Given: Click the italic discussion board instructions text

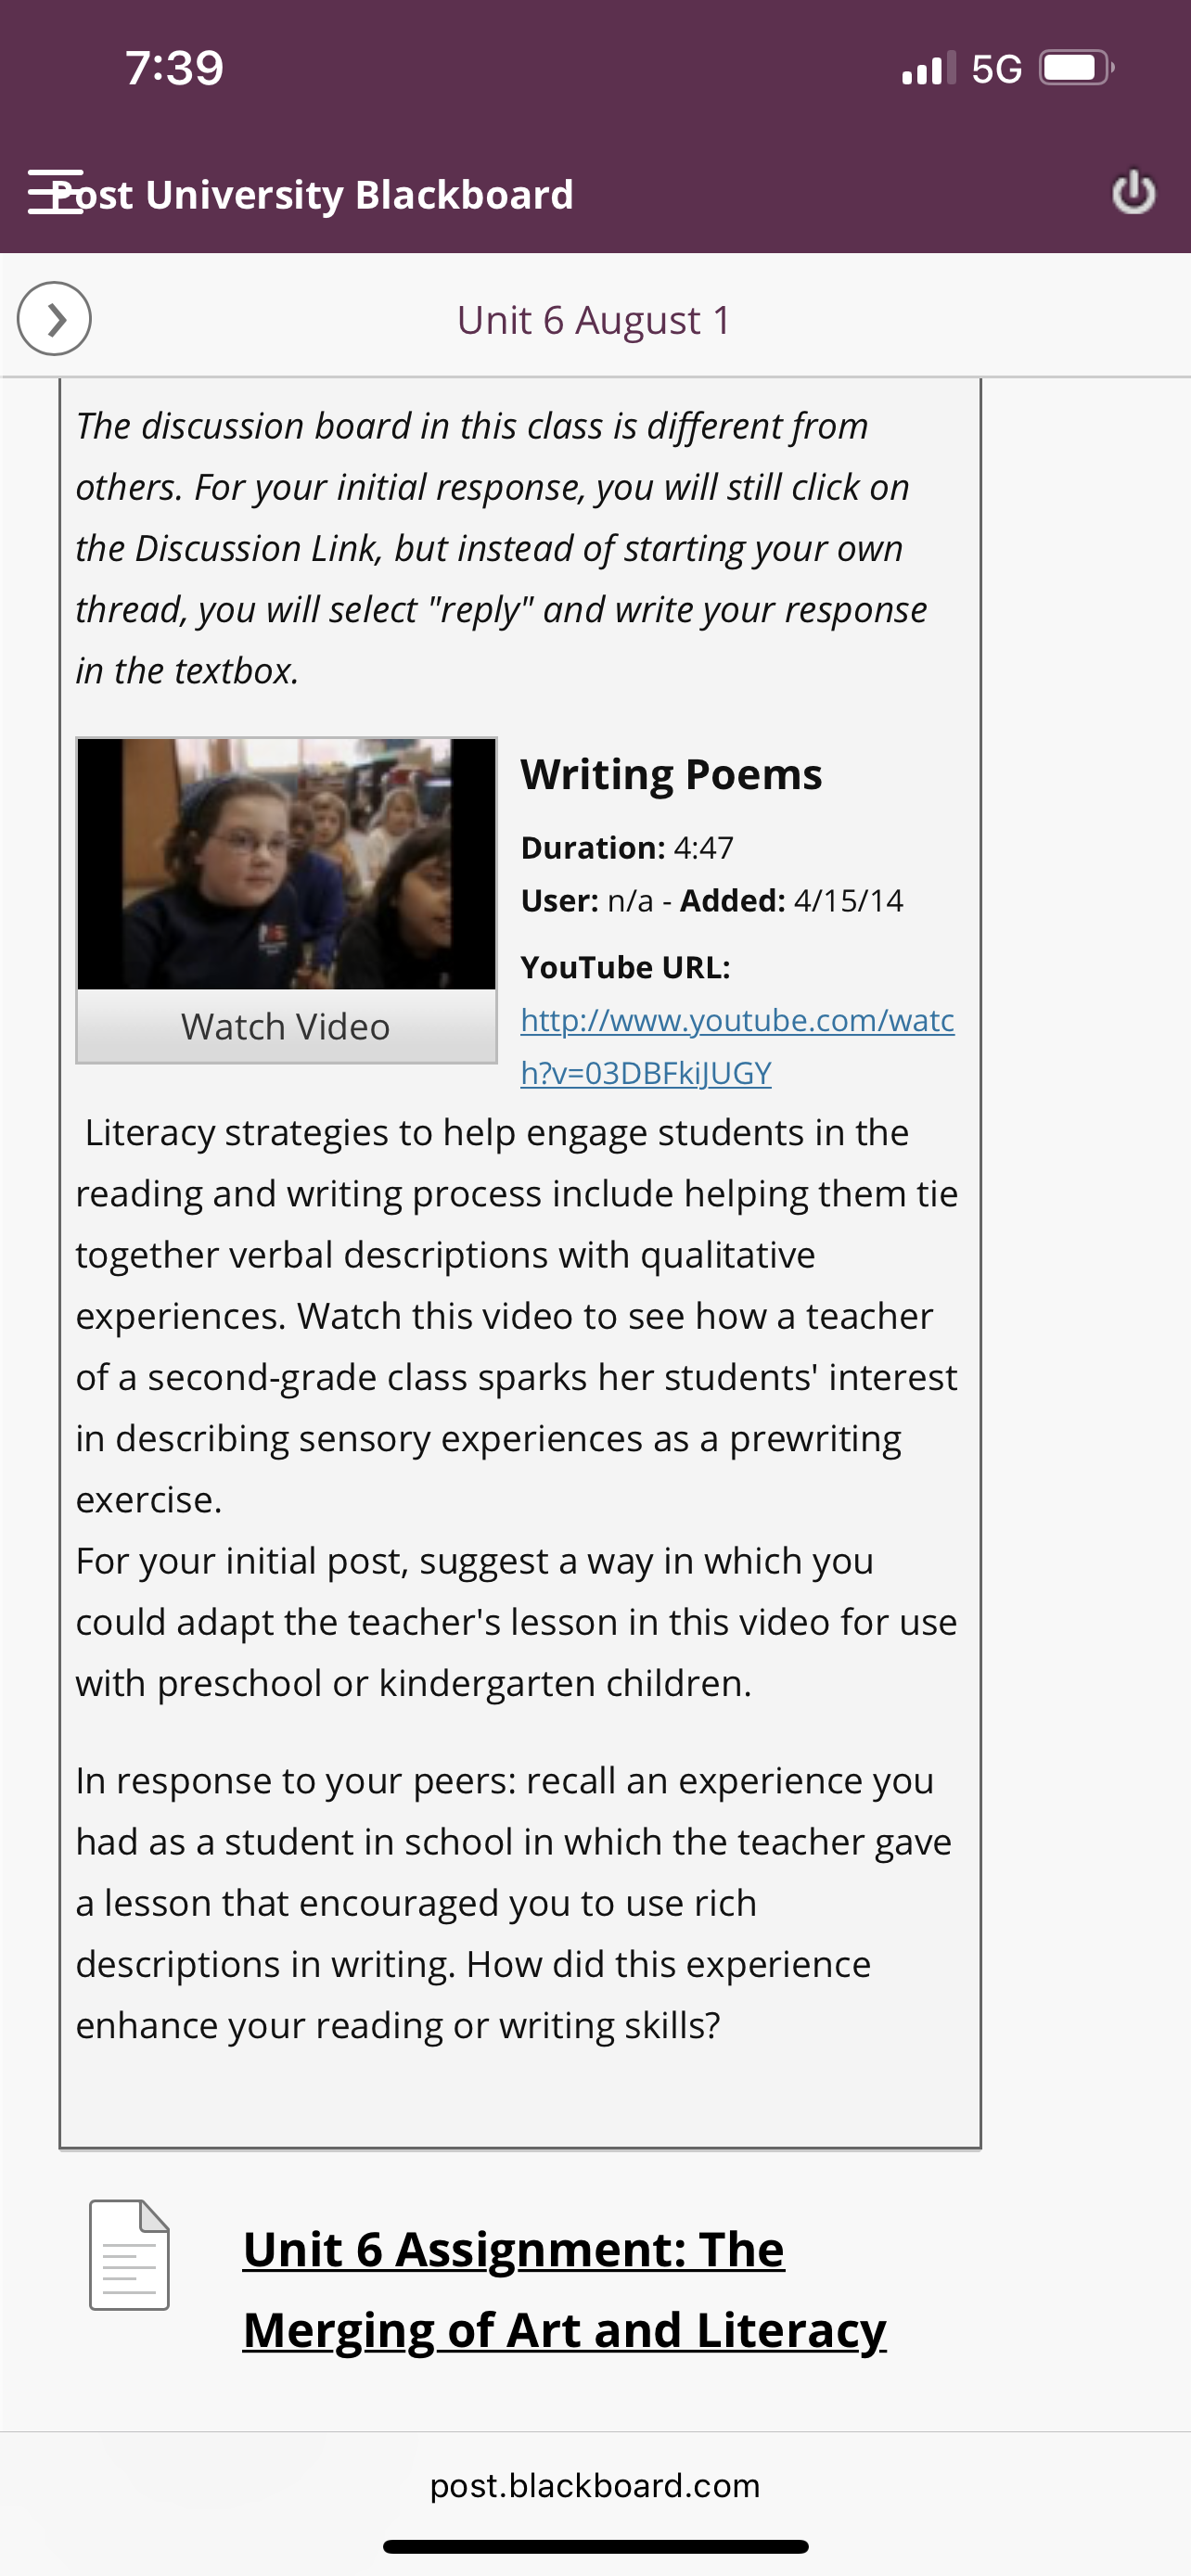Looking at the screenshot, I should pos(502,548).
